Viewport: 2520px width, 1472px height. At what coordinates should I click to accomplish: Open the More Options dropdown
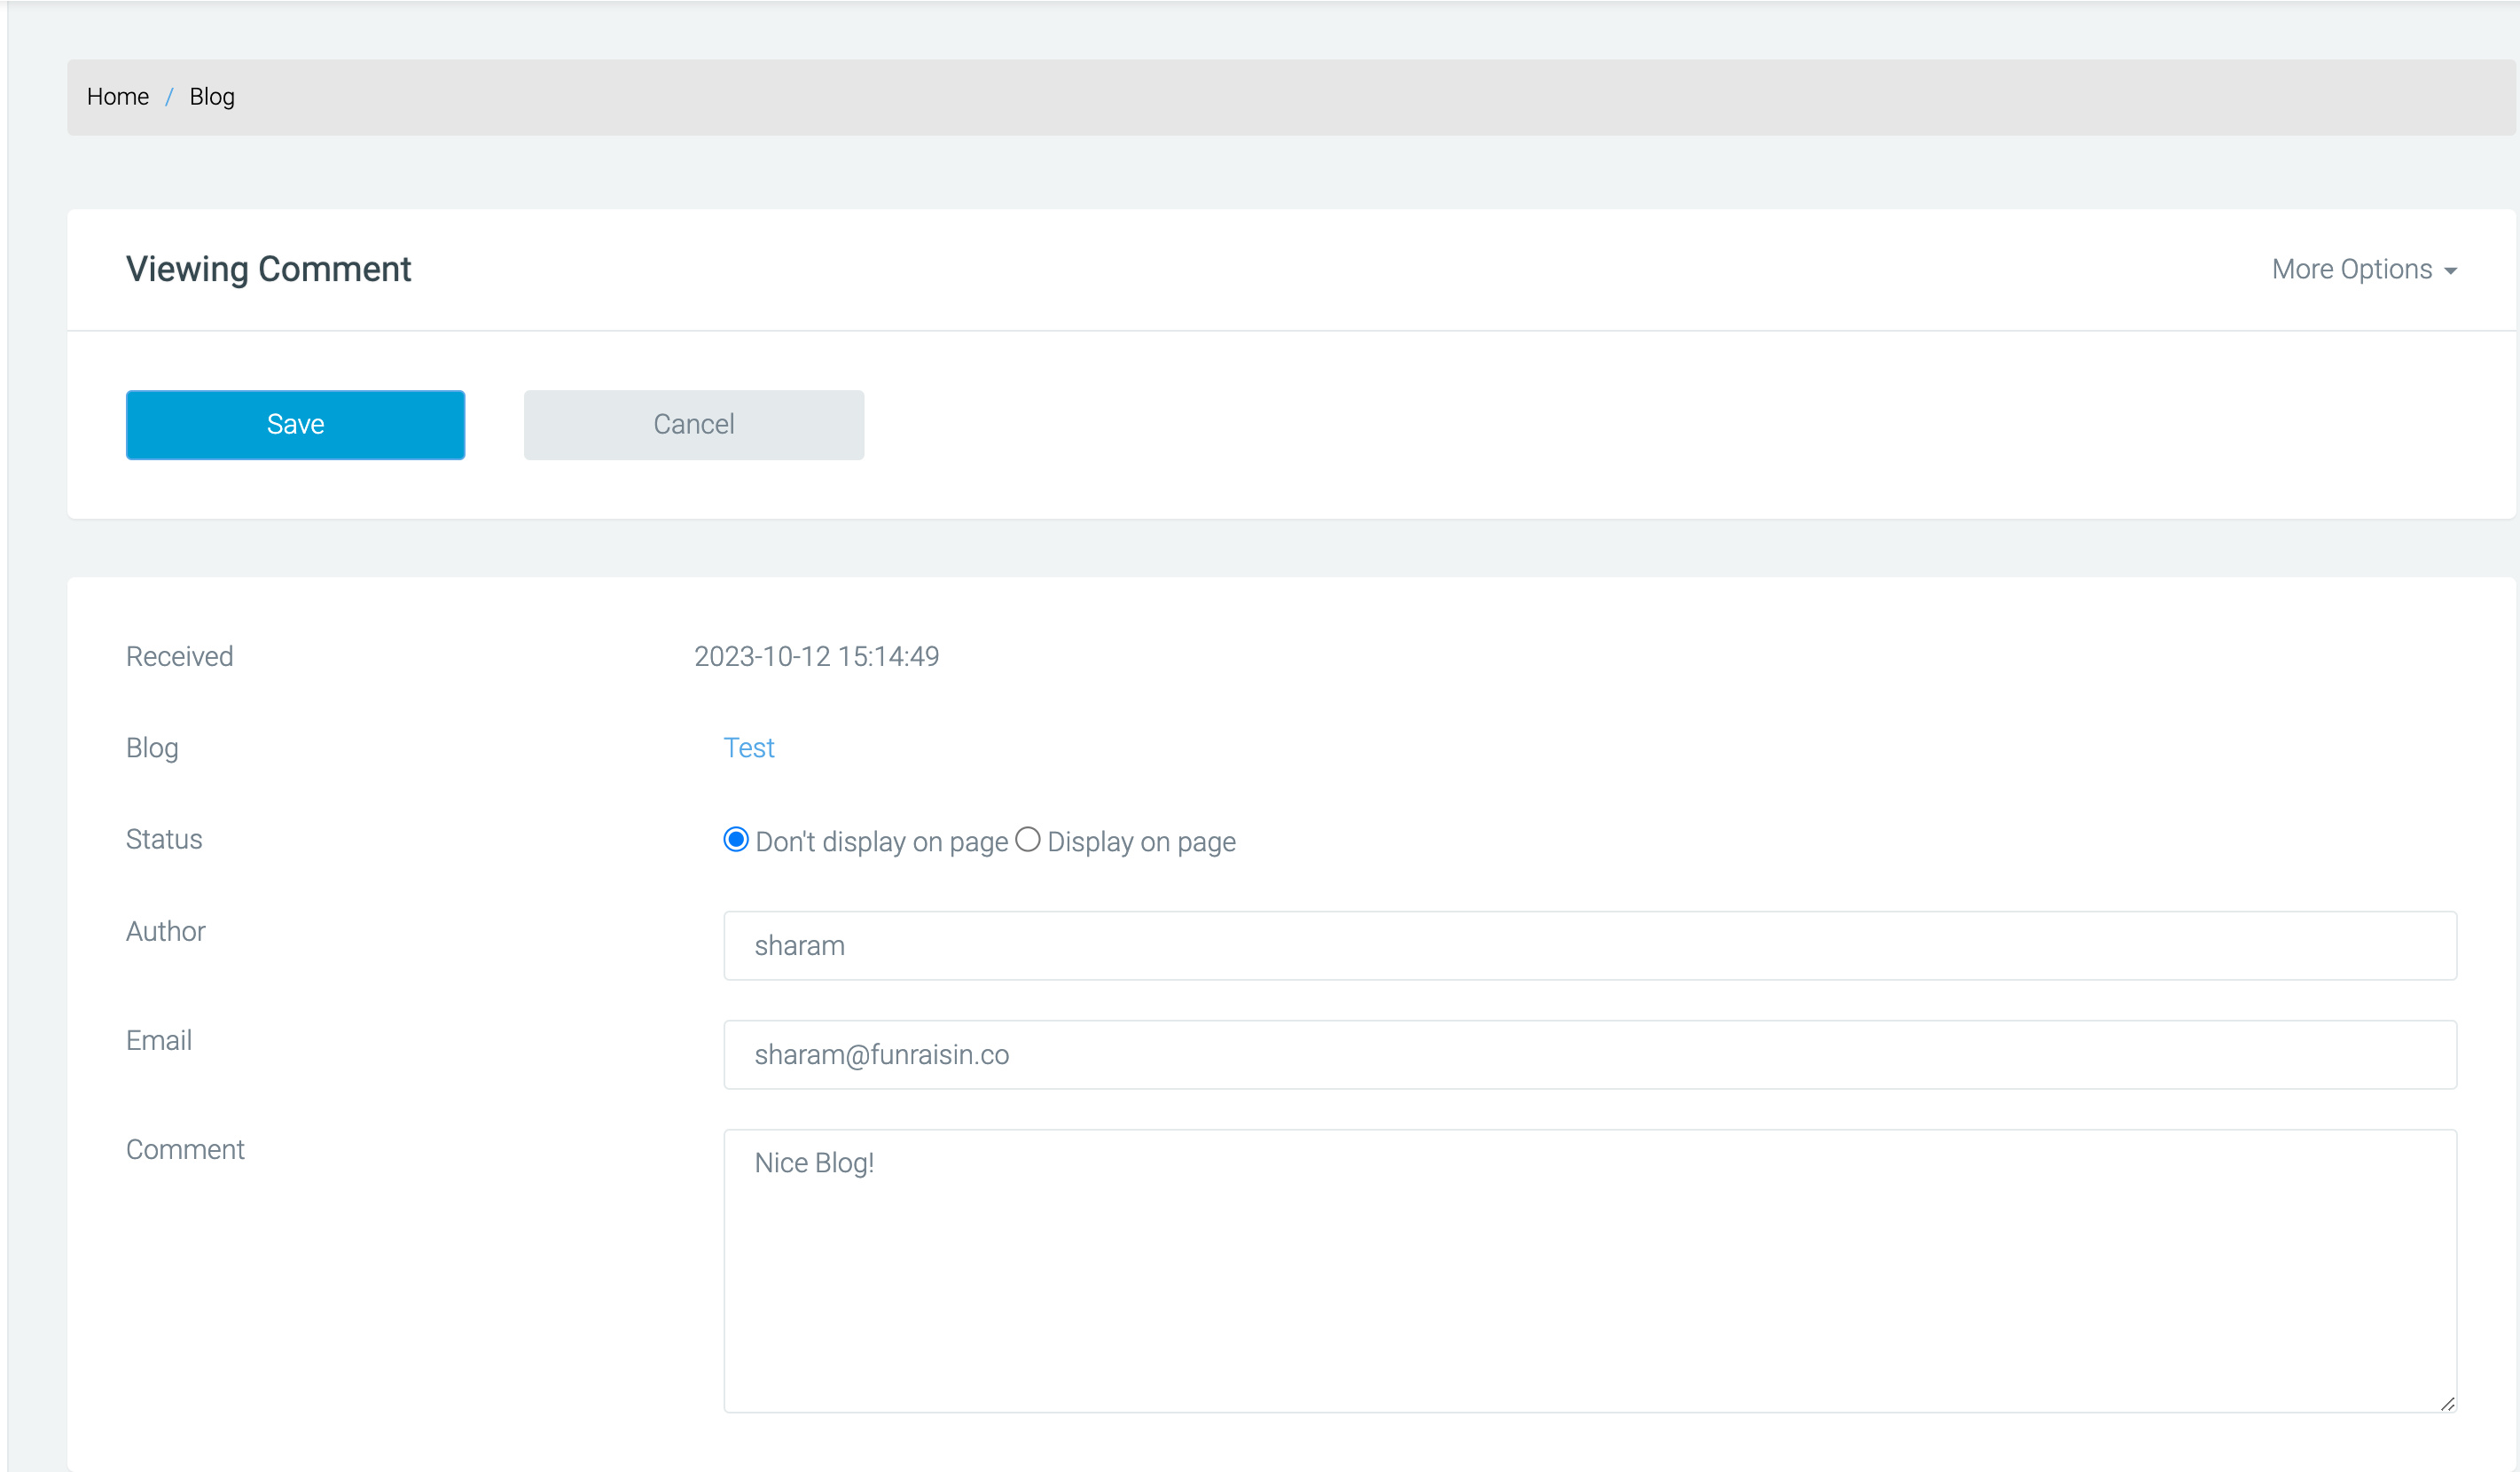point(2364,270)
